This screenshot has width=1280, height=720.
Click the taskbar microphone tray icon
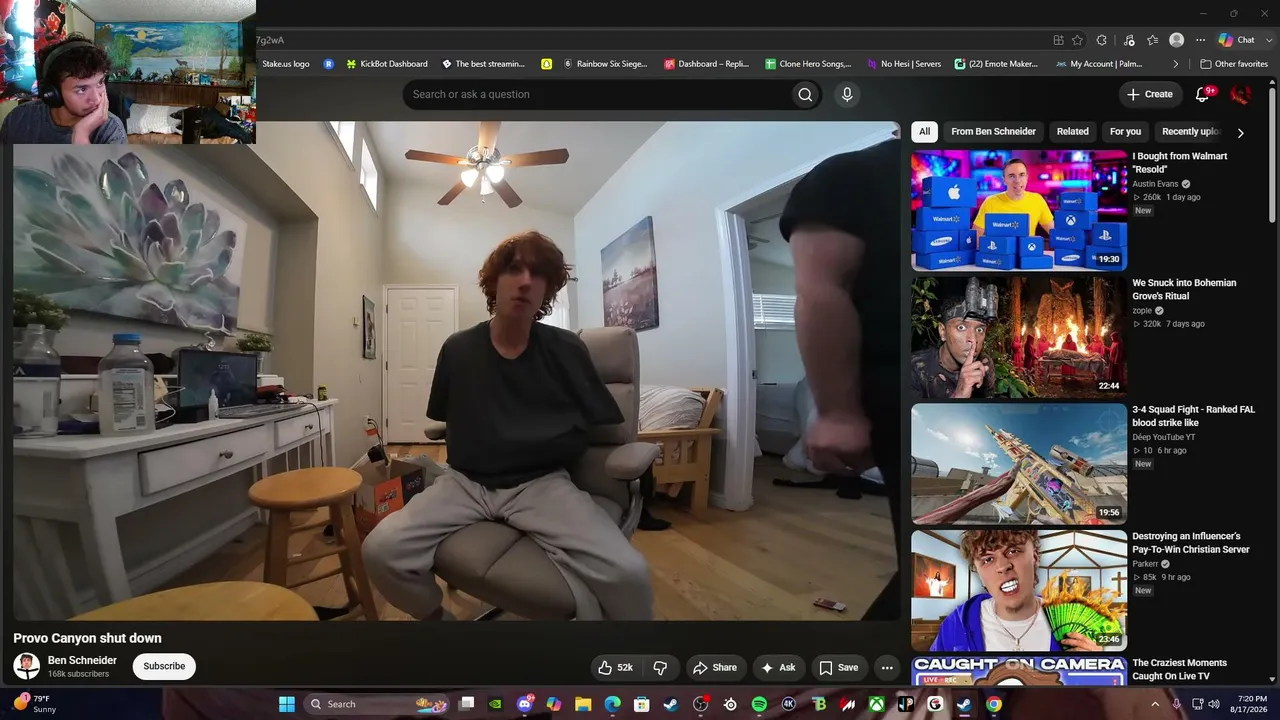coord(1176,704)
